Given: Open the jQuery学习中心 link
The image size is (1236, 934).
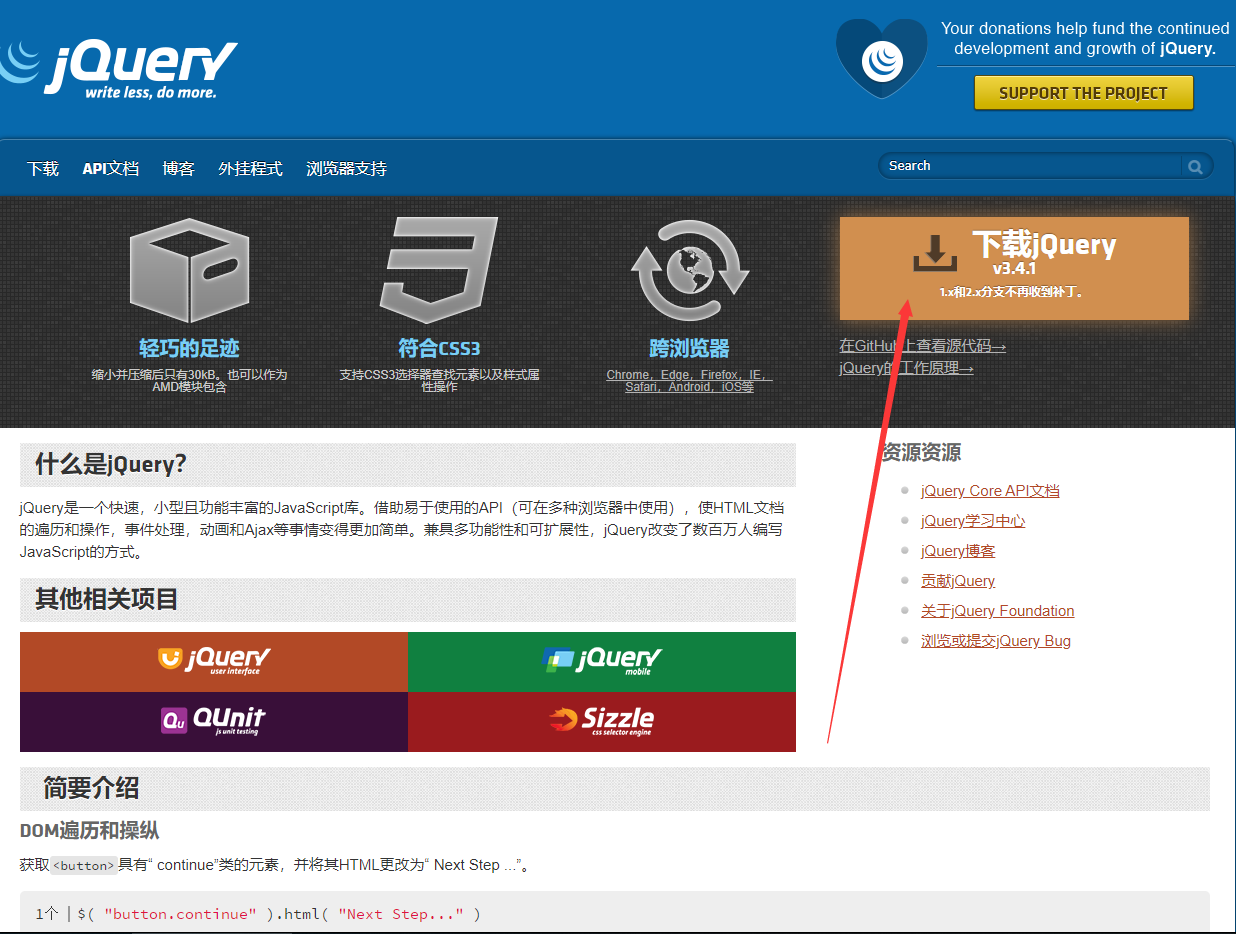Looking at the screenshot, I should coord(973,521).
